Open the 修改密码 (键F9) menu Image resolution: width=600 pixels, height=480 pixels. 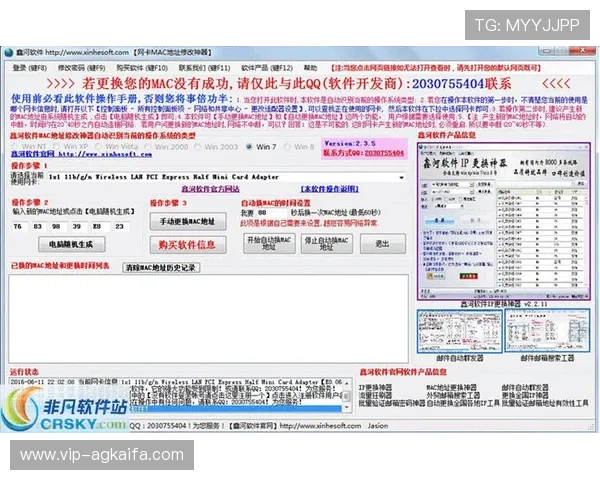point(82,68)
